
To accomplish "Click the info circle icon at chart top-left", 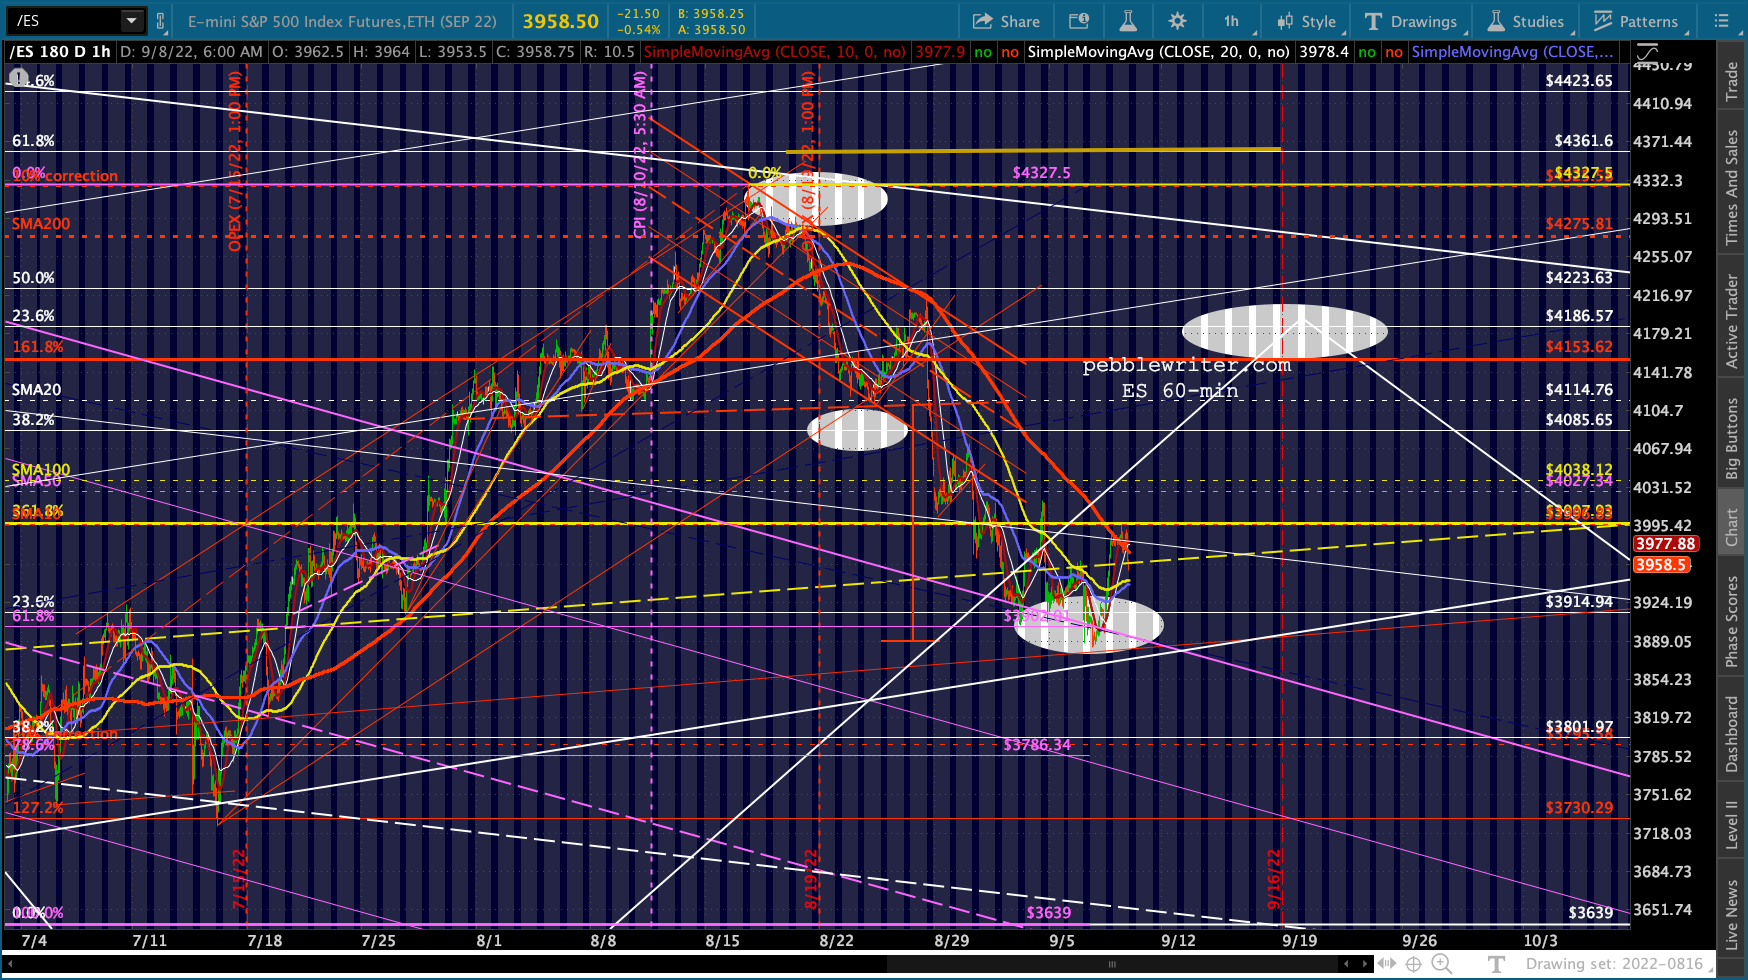I will coord(18,77).
